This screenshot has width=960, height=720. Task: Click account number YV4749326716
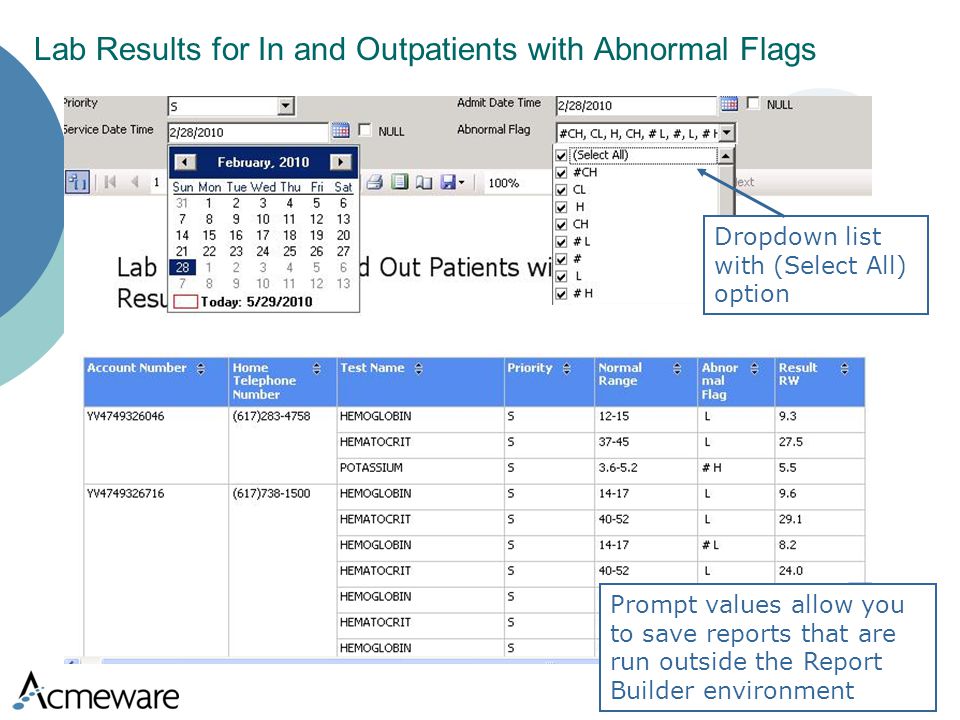click(126, 493)
